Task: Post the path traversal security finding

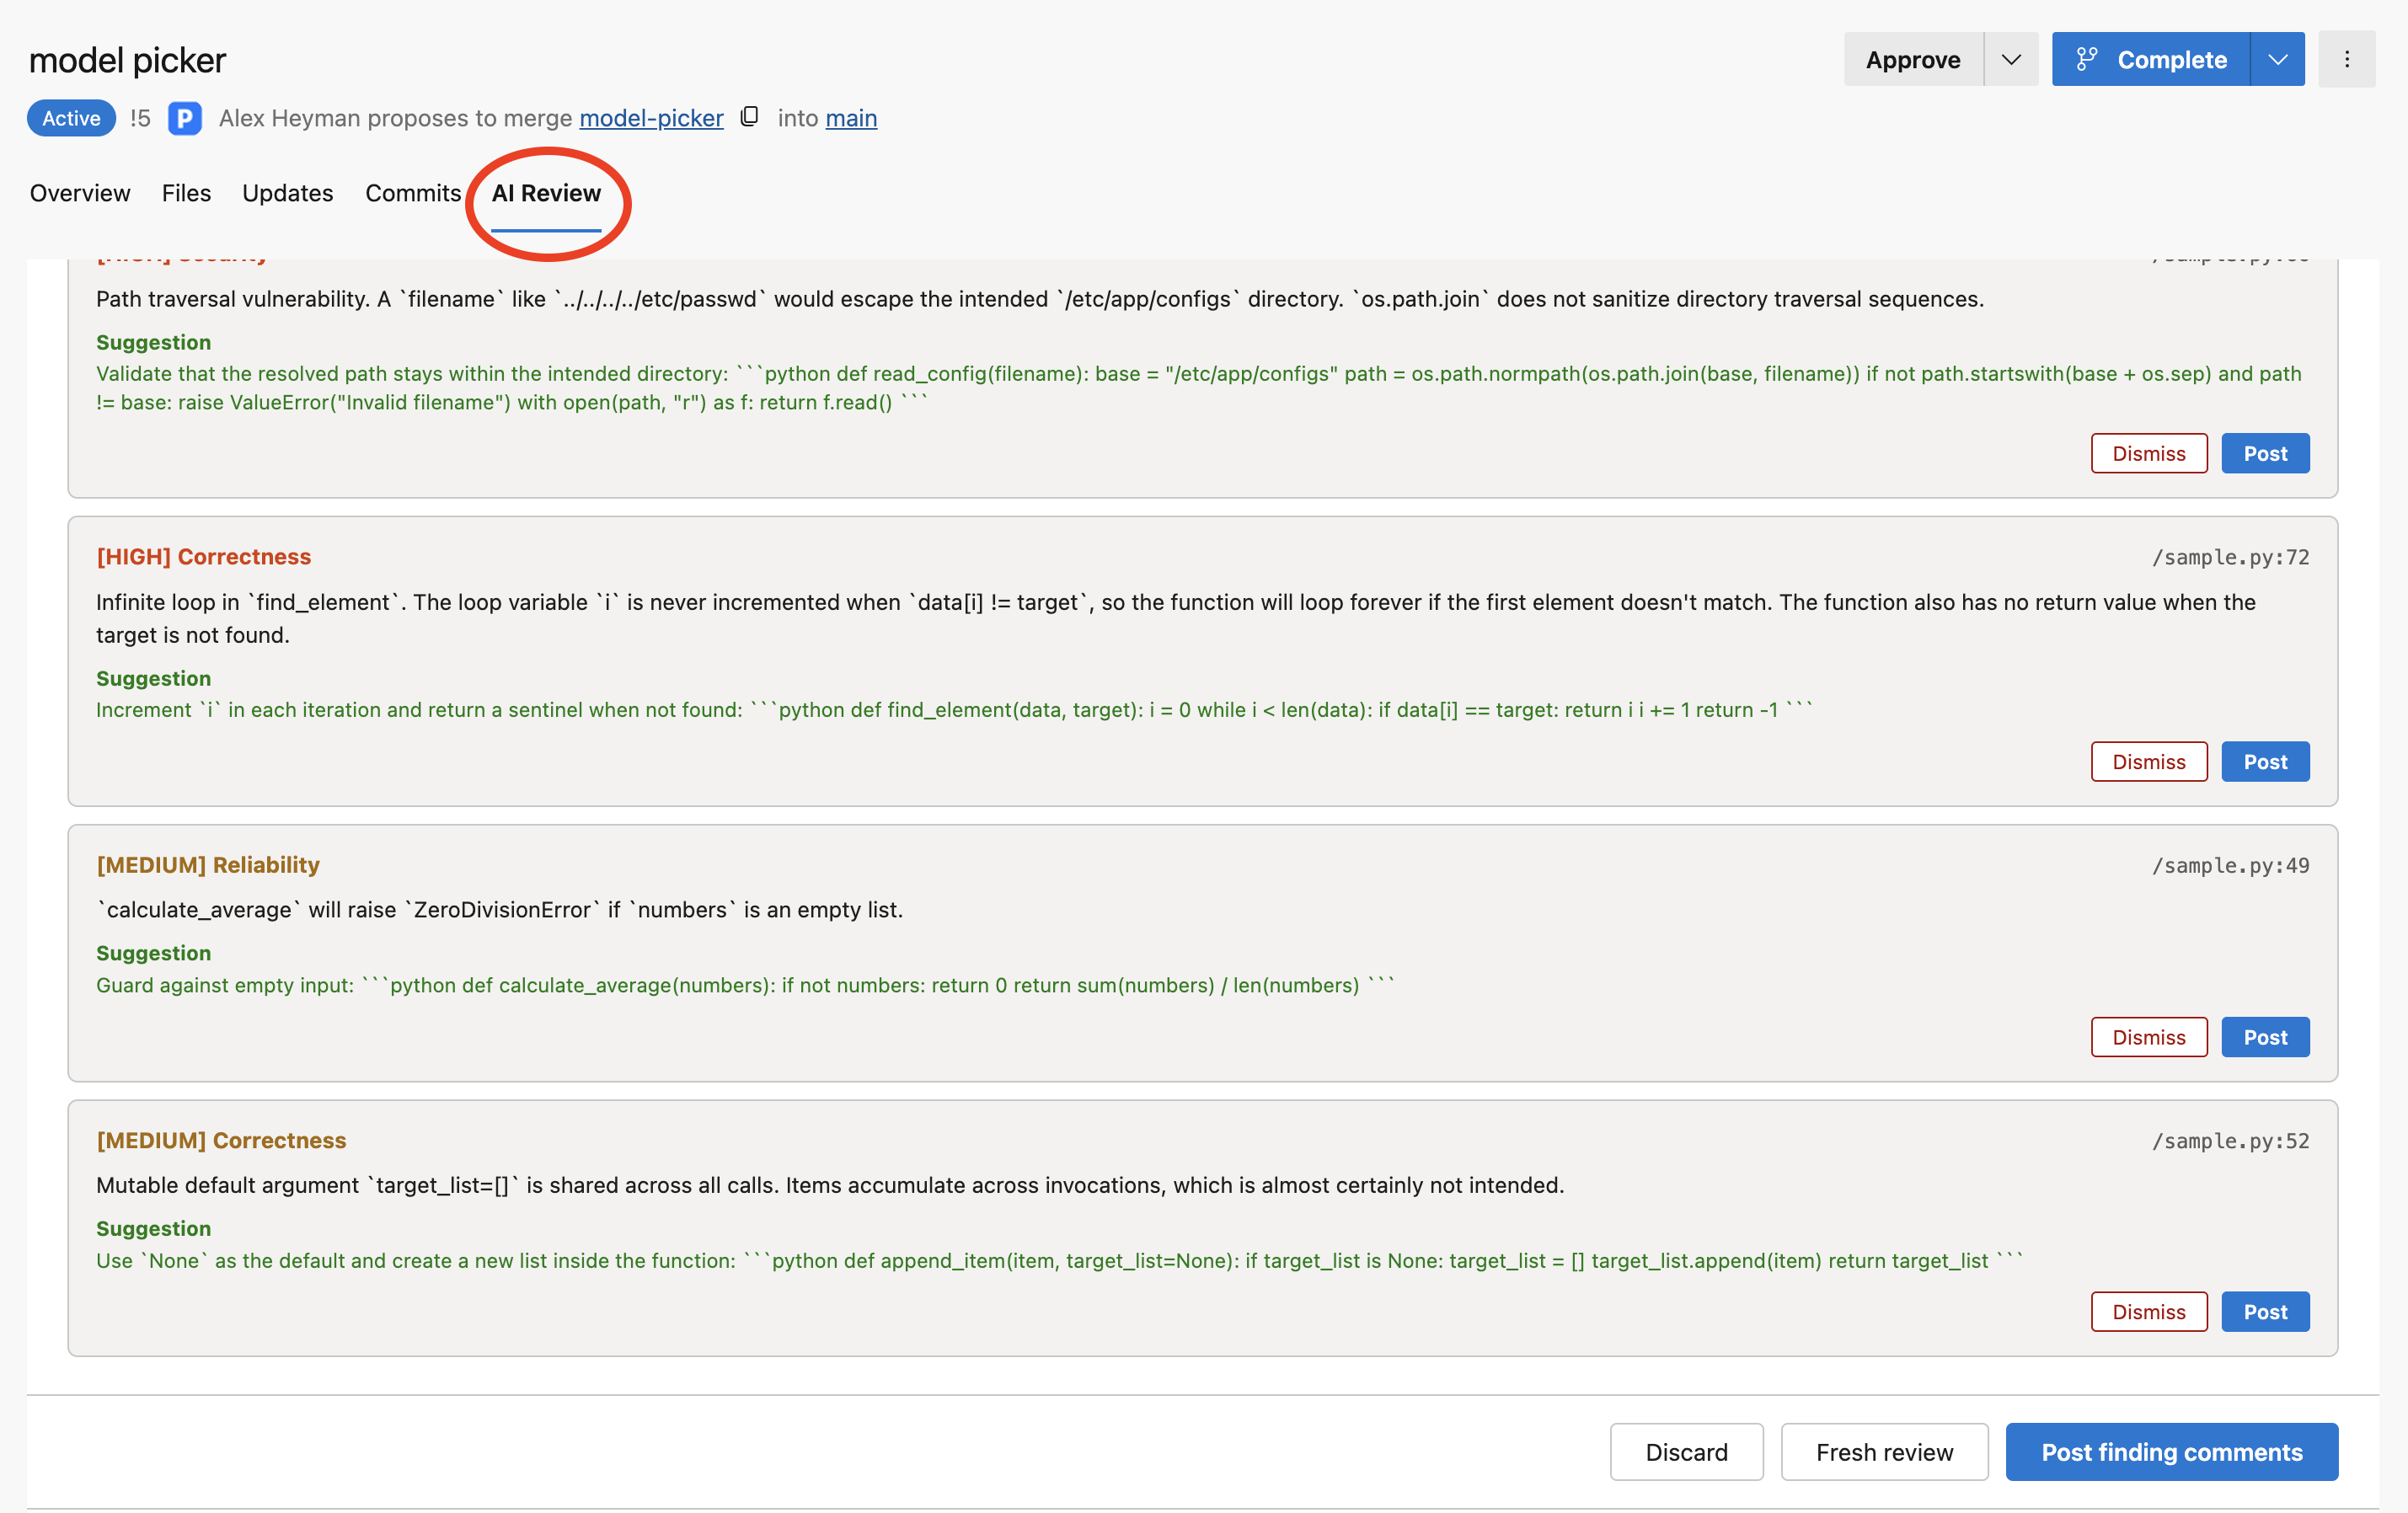Action: click(x=2265, y=453)
